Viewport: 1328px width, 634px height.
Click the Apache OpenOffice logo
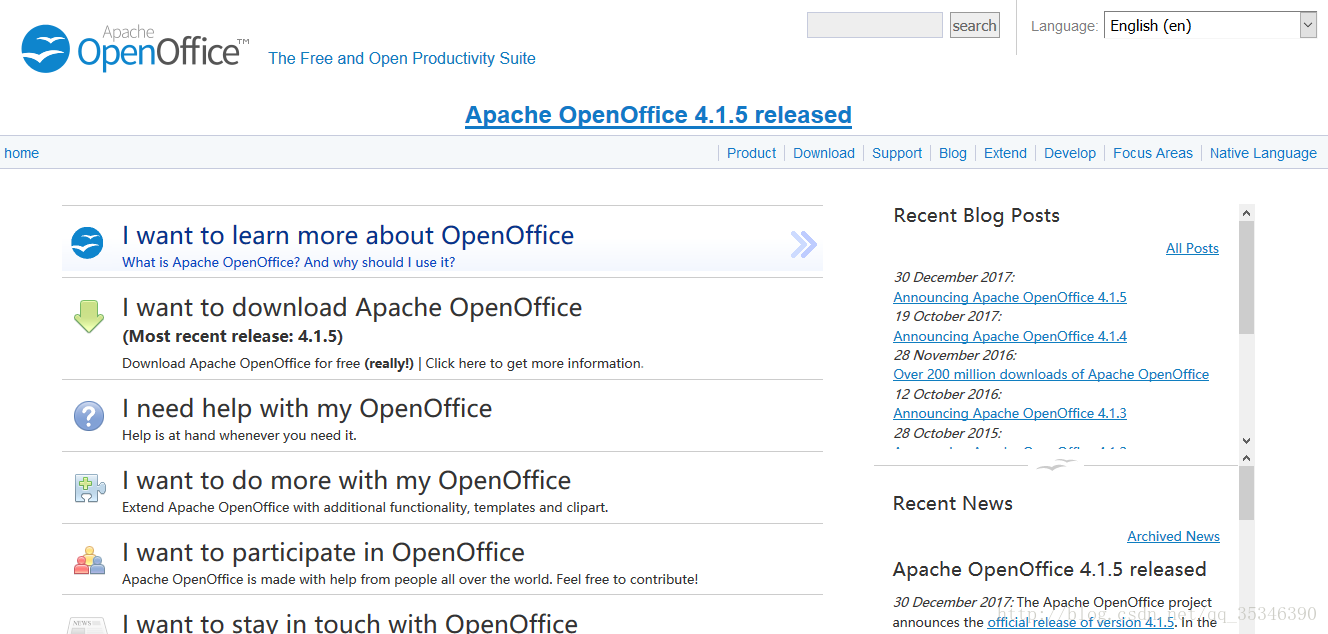point(135,48)
